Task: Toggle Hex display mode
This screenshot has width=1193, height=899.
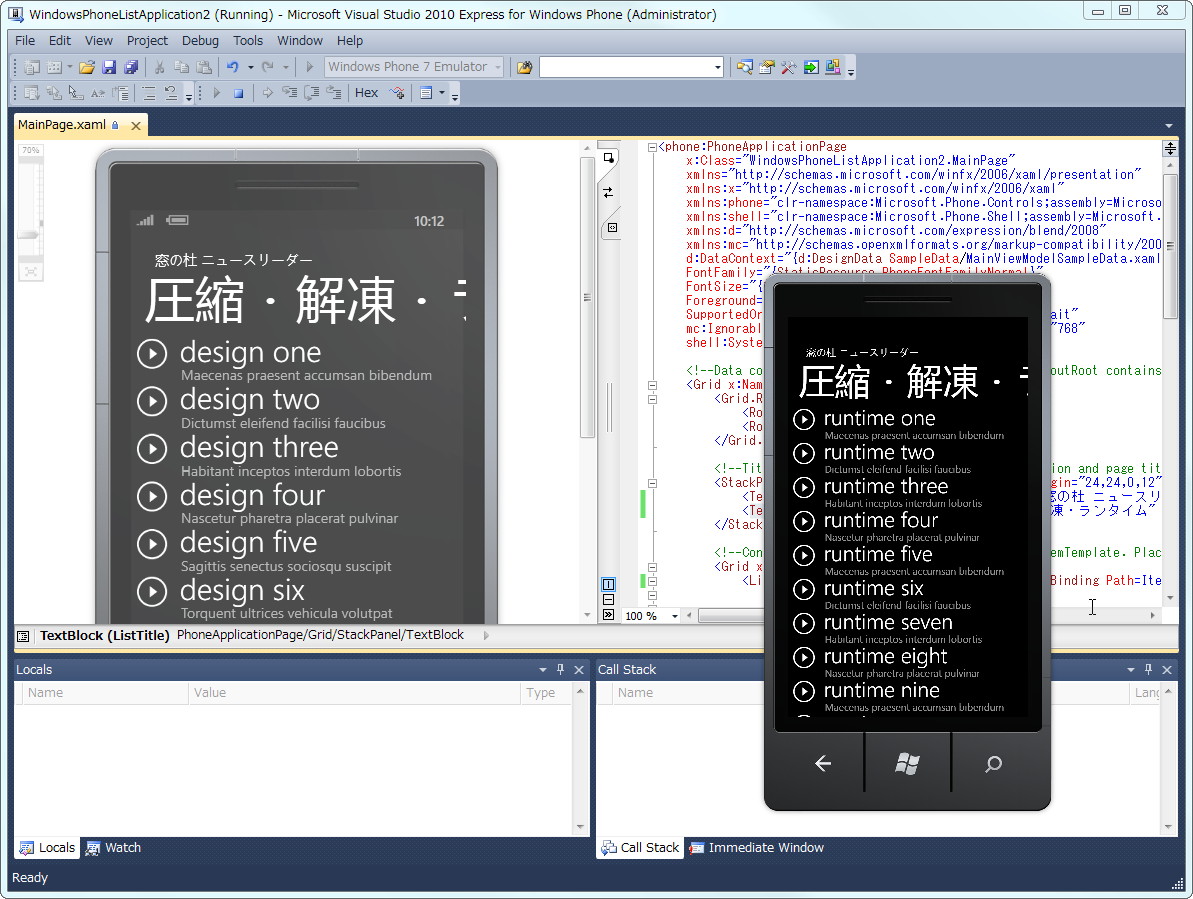Action: pyautogui.click(x=366, y=93)
